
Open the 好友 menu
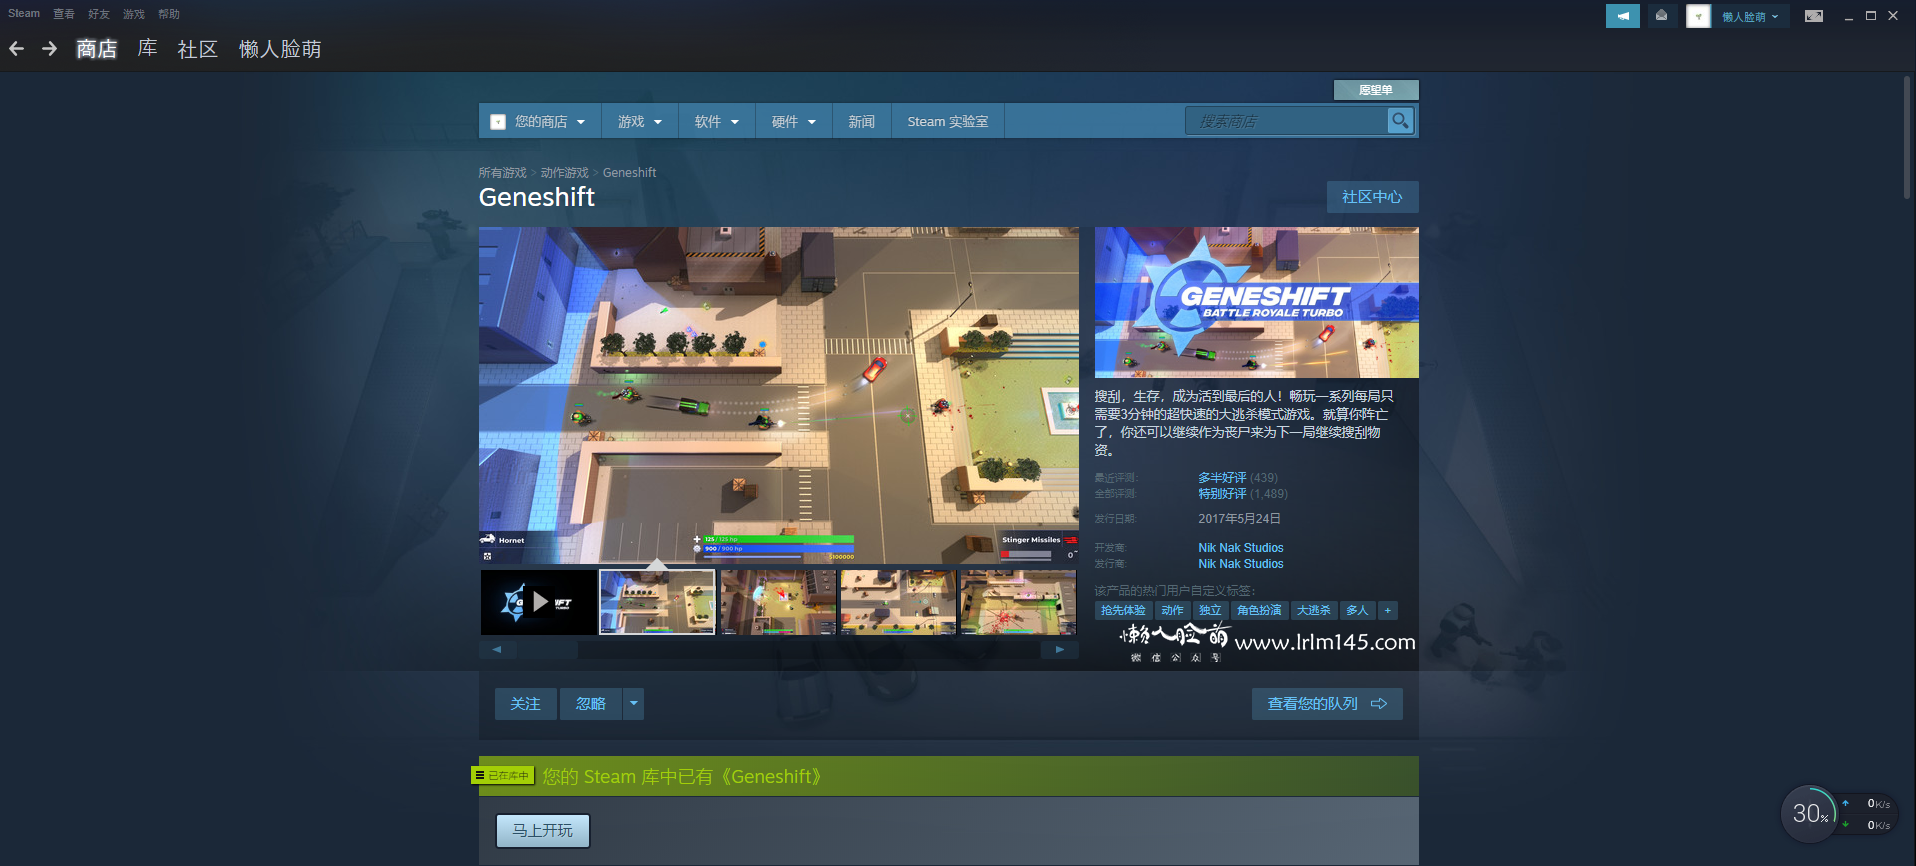(x=99, y=14)
